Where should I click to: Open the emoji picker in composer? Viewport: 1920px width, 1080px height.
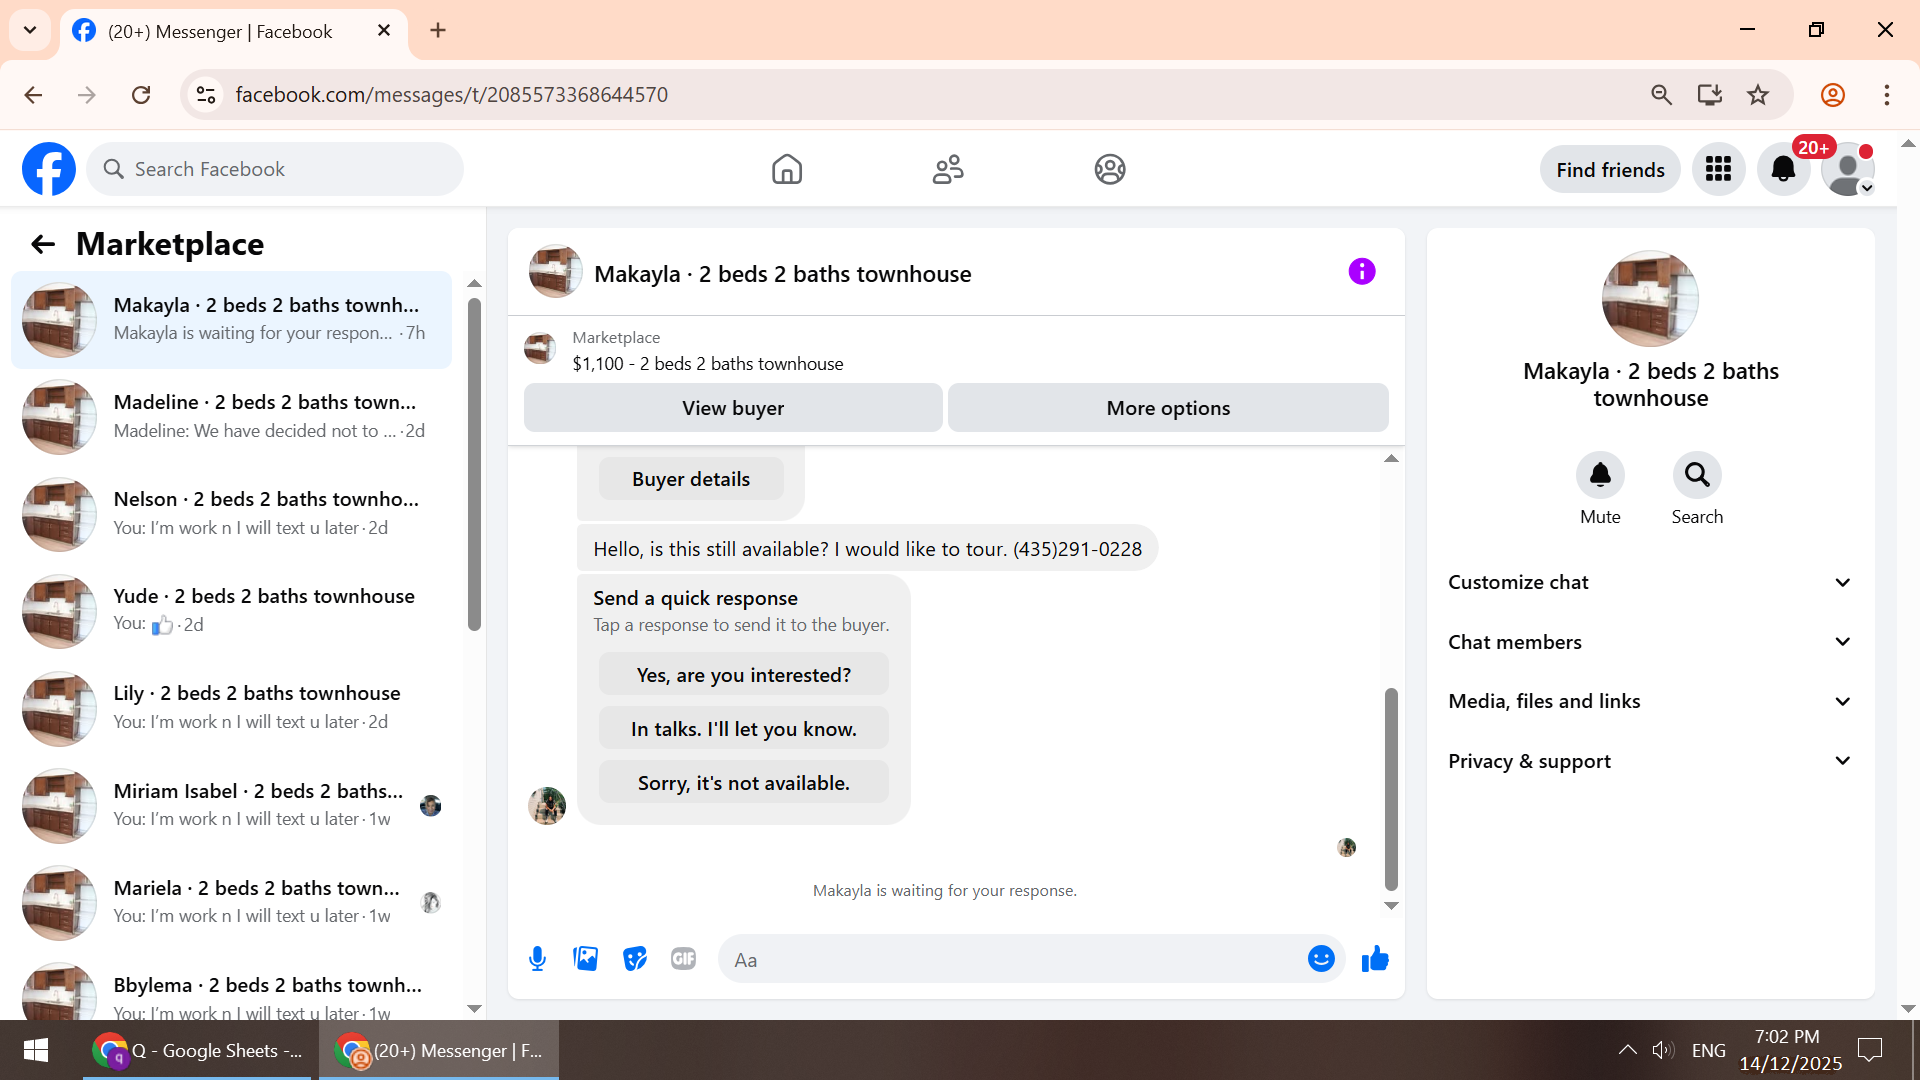tap(1321, 959)
